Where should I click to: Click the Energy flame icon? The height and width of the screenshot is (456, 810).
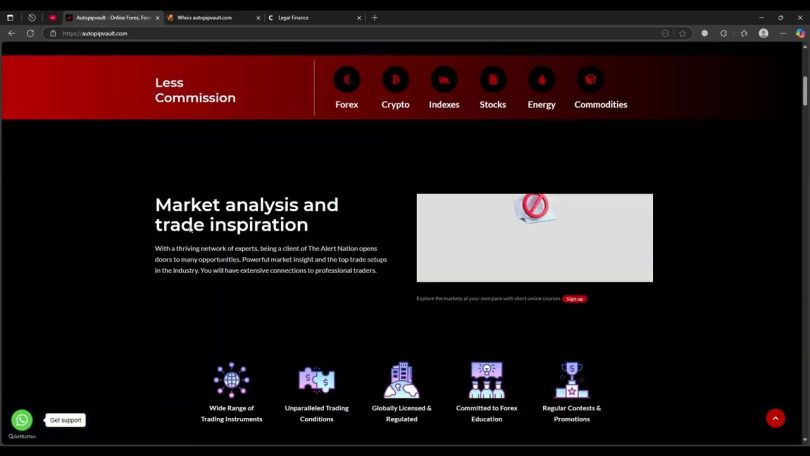[x=541, y=80]
